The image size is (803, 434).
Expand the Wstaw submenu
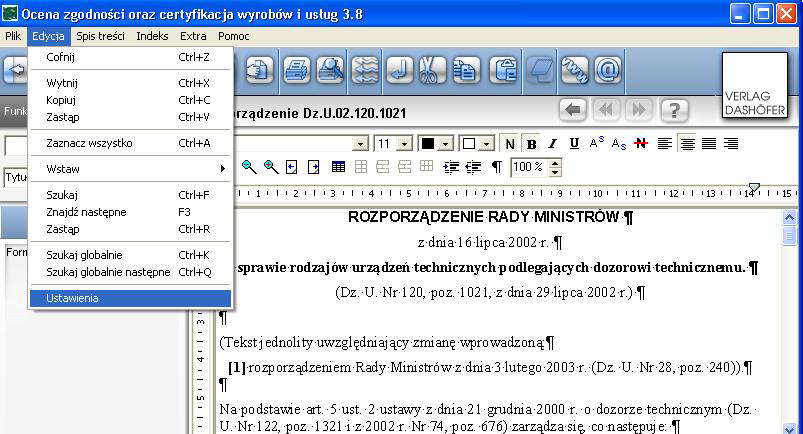point(130,169)
